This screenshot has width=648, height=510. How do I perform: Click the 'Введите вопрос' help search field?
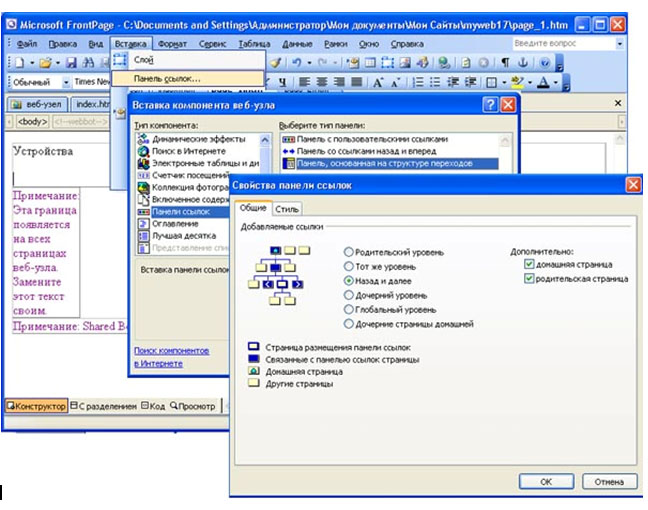tap(561, 44)
